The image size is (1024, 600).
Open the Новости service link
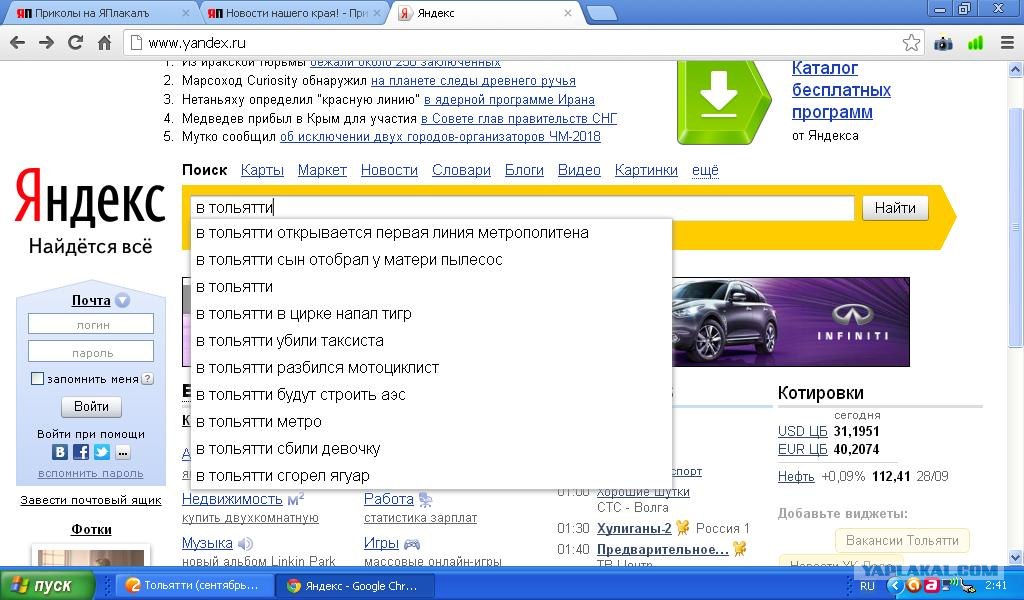tap(389, 170)
